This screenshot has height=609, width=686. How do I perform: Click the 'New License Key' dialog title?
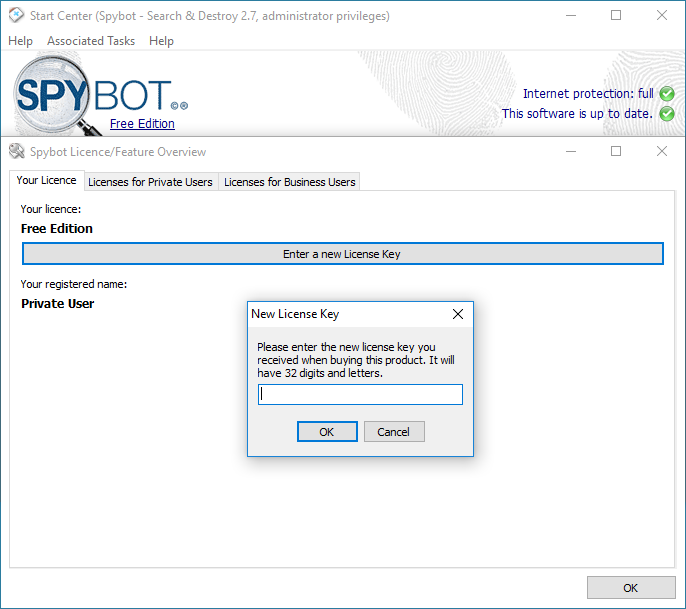[295, 314]
